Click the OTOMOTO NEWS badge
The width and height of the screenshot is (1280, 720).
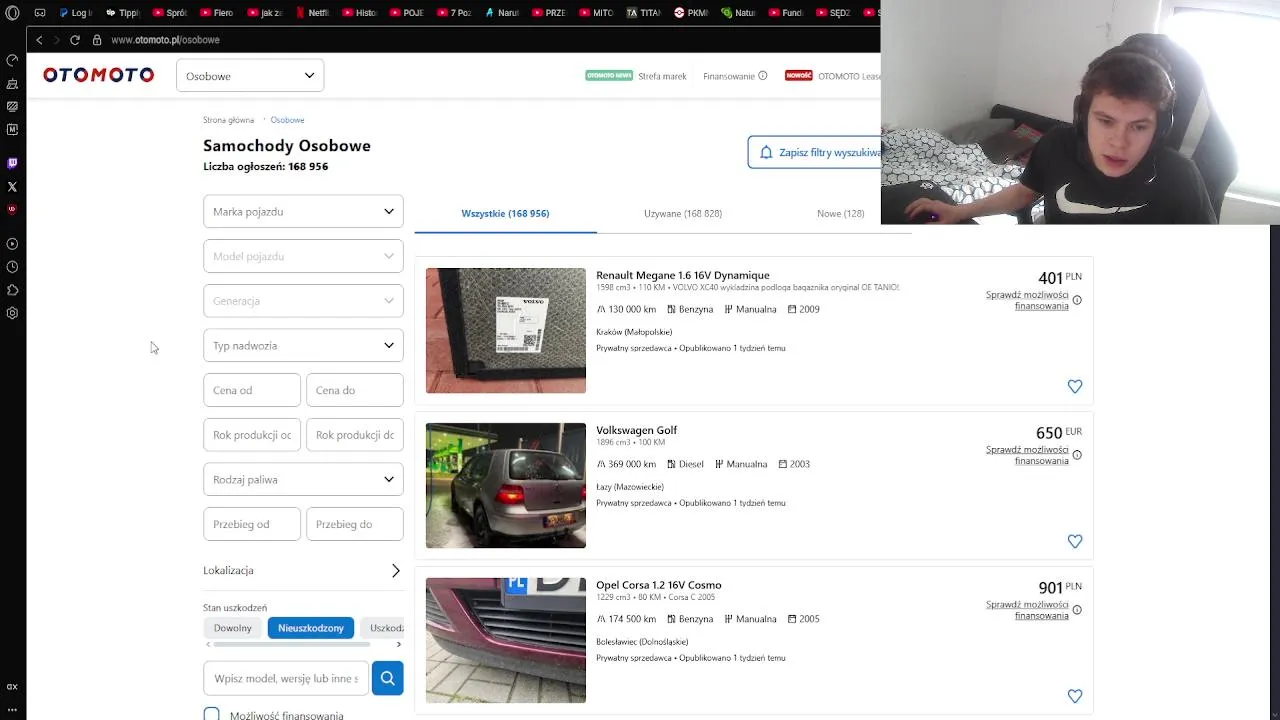[x=609, y=75]
